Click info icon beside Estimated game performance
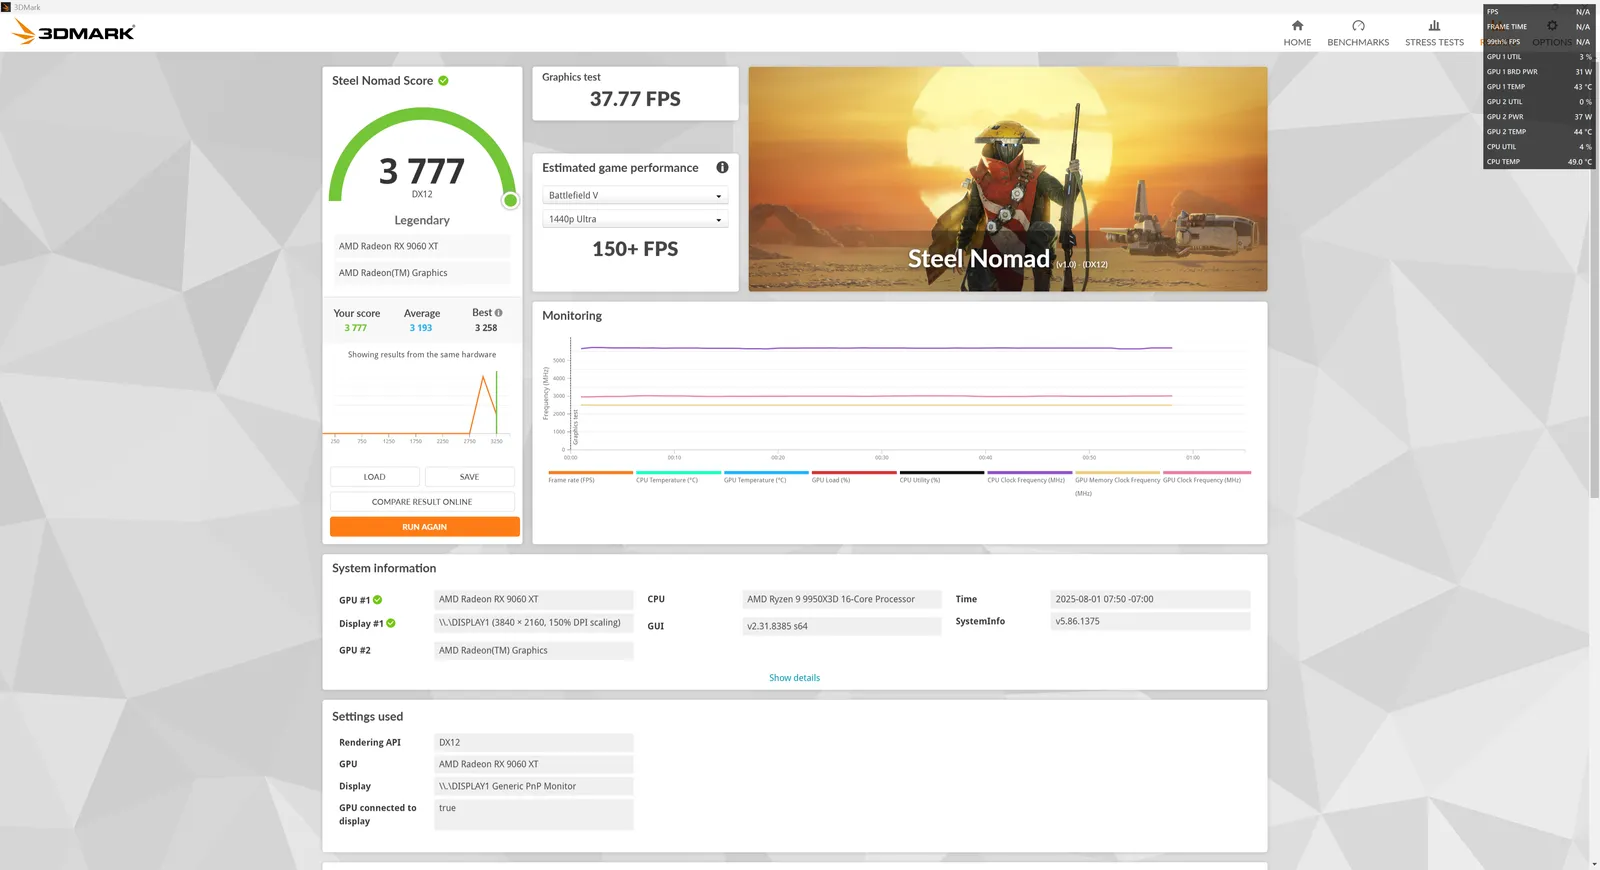1600x870 pixels. pyautogui.click(x=722, y=167)
